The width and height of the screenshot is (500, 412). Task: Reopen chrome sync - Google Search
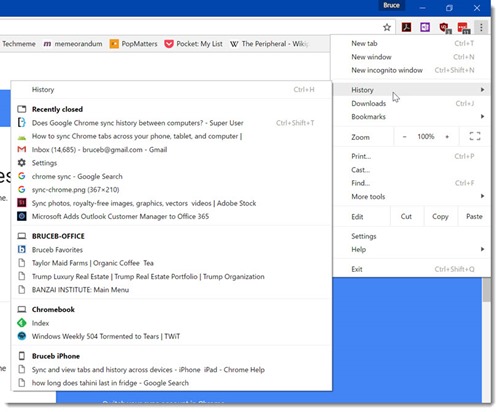click(x=172, y=176)
